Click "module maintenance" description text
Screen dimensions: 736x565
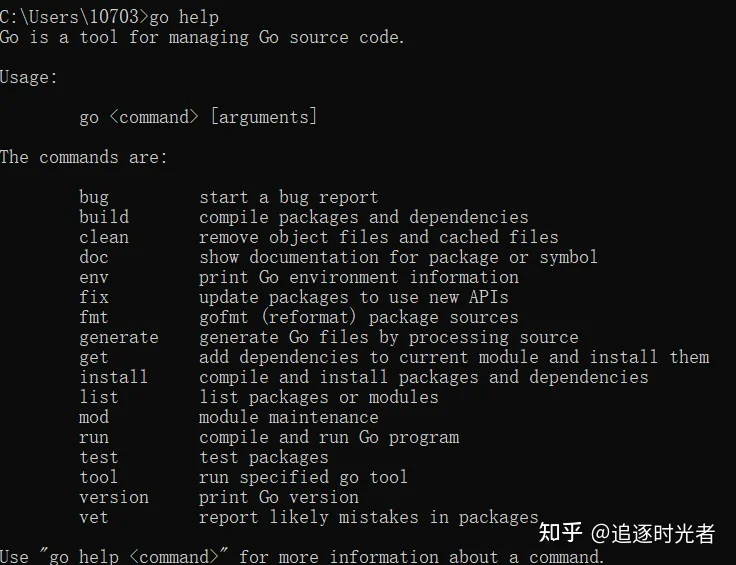click(289, 417)
